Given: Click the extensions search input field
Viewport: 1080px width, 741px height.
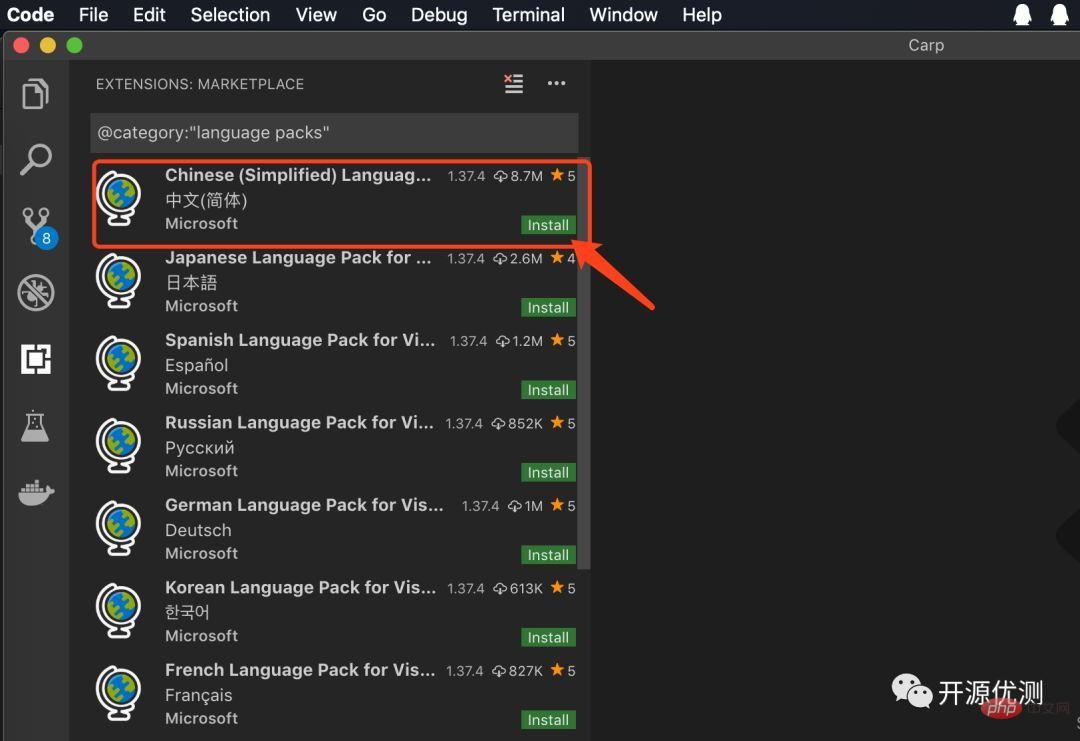Looking at the screenshot, I should [334, 133].
